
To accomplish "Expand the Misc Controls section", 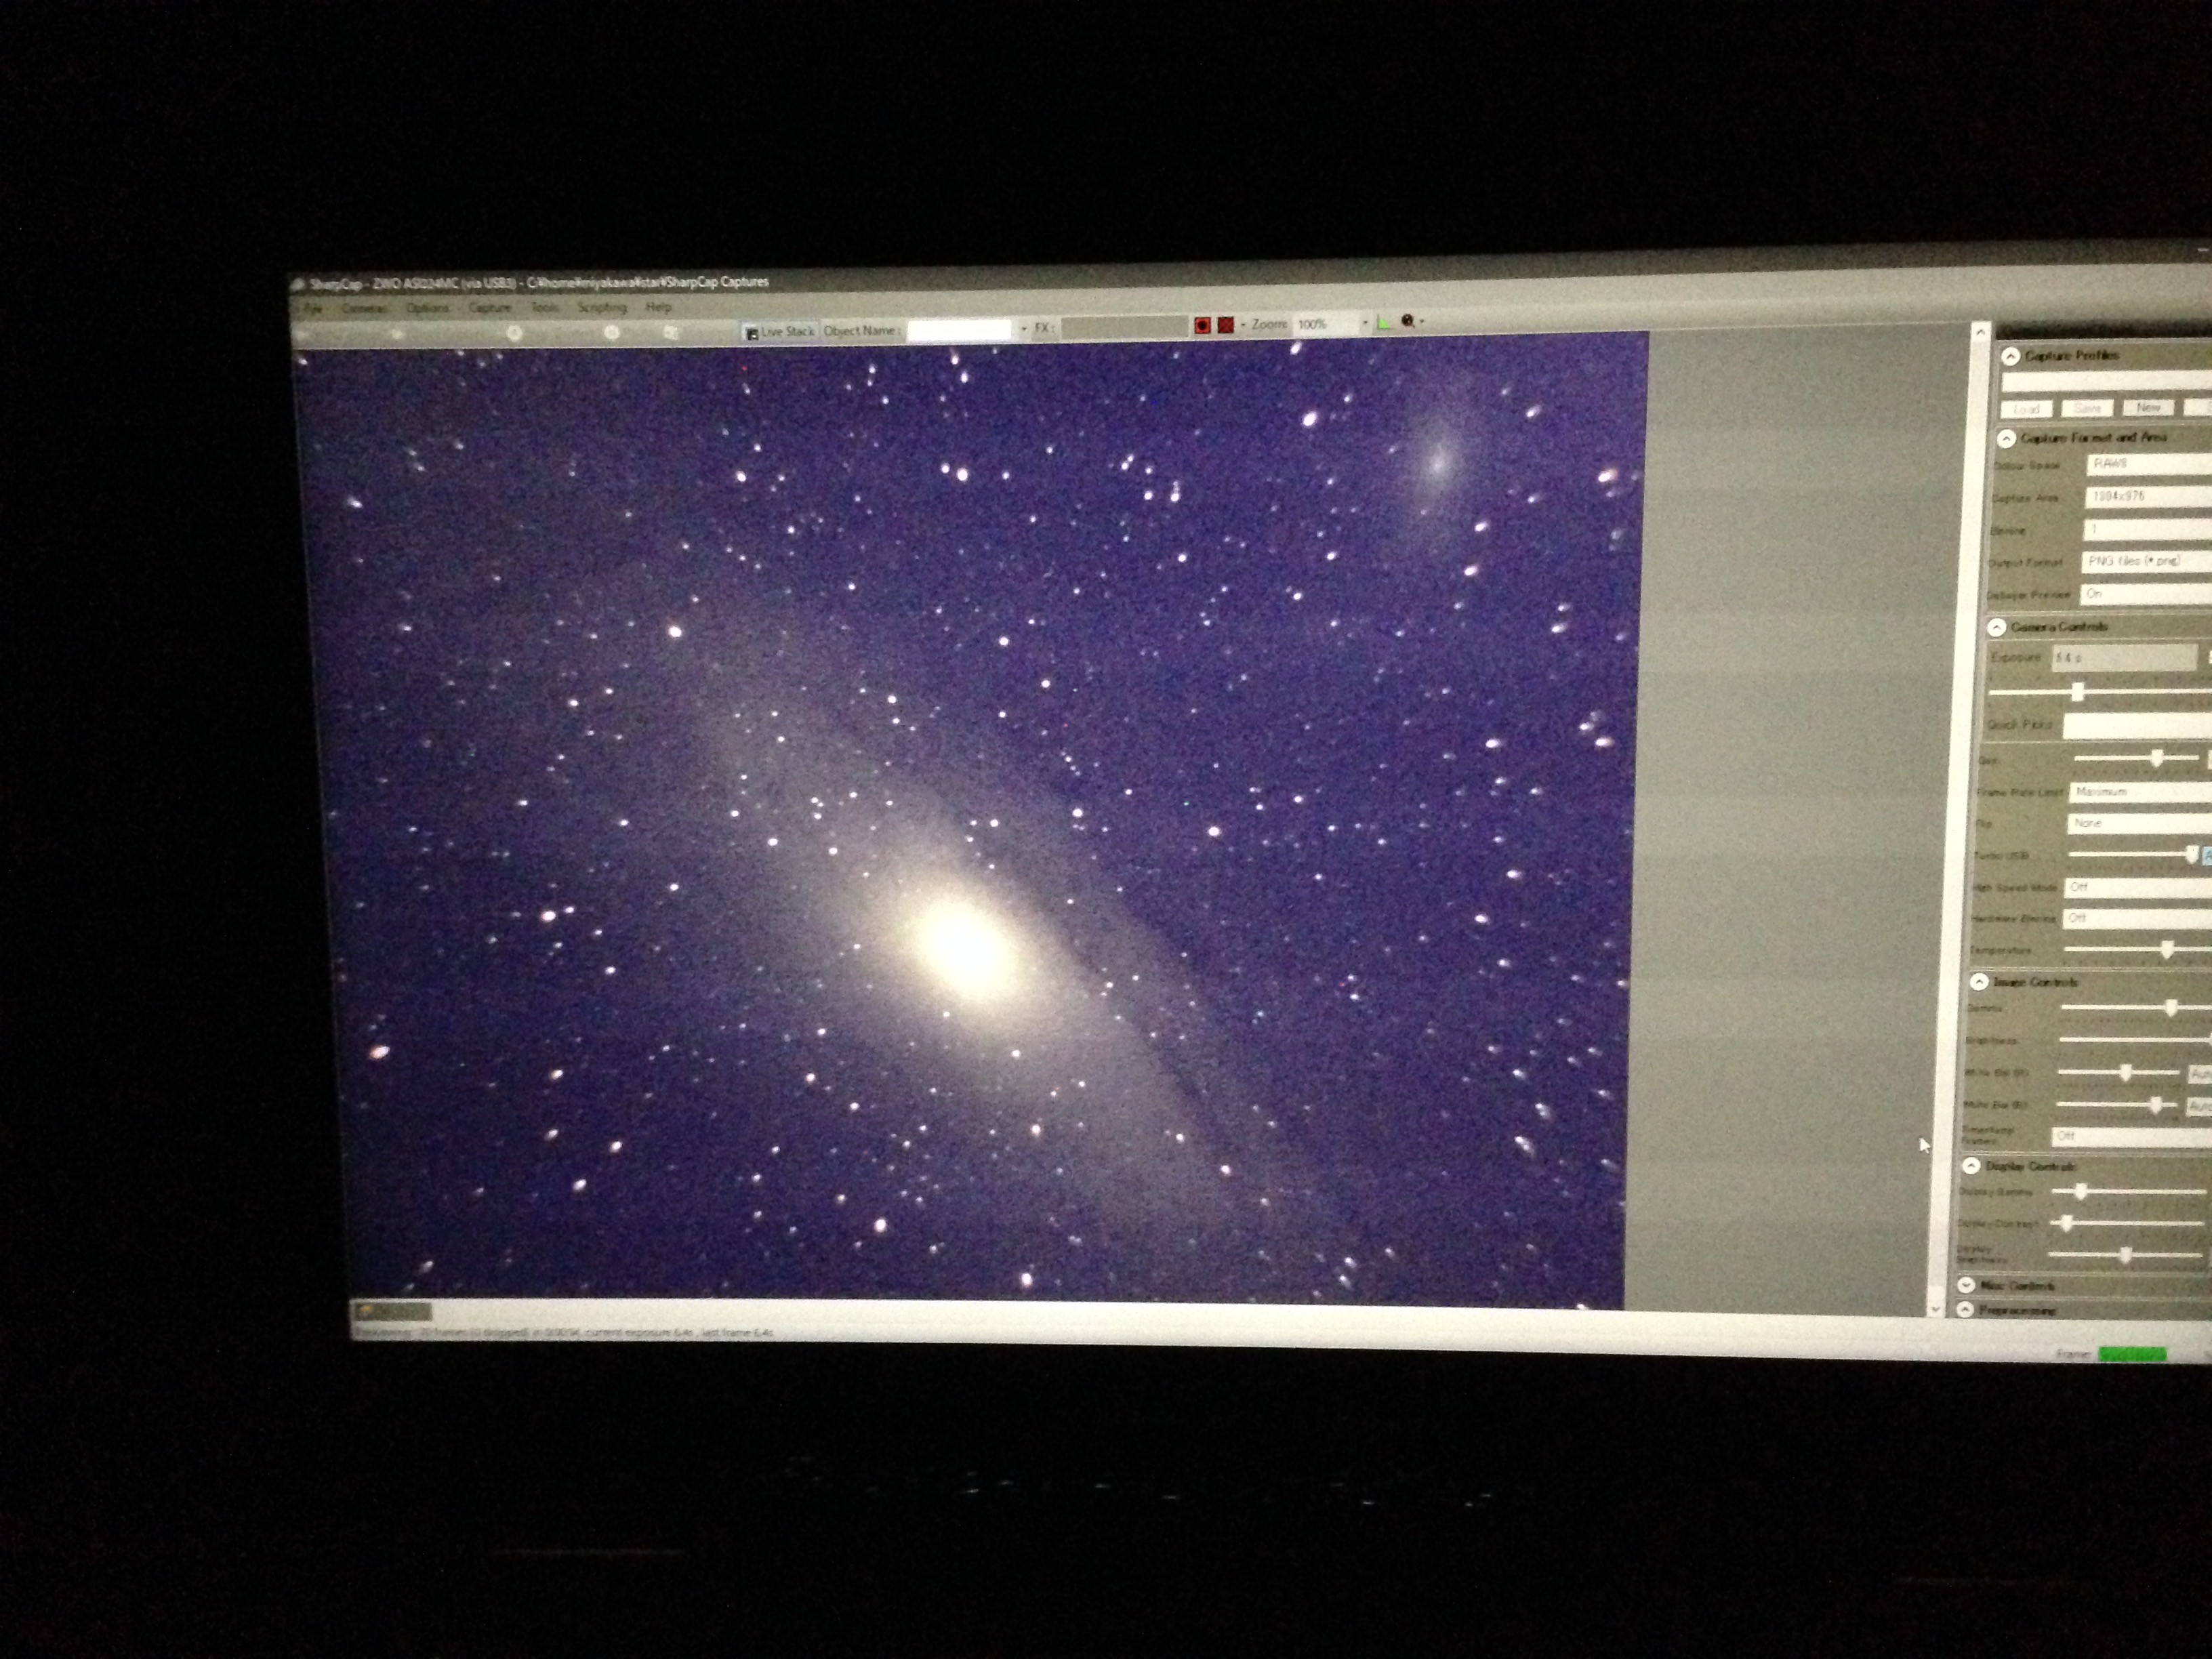I will coord(1967,1285).
